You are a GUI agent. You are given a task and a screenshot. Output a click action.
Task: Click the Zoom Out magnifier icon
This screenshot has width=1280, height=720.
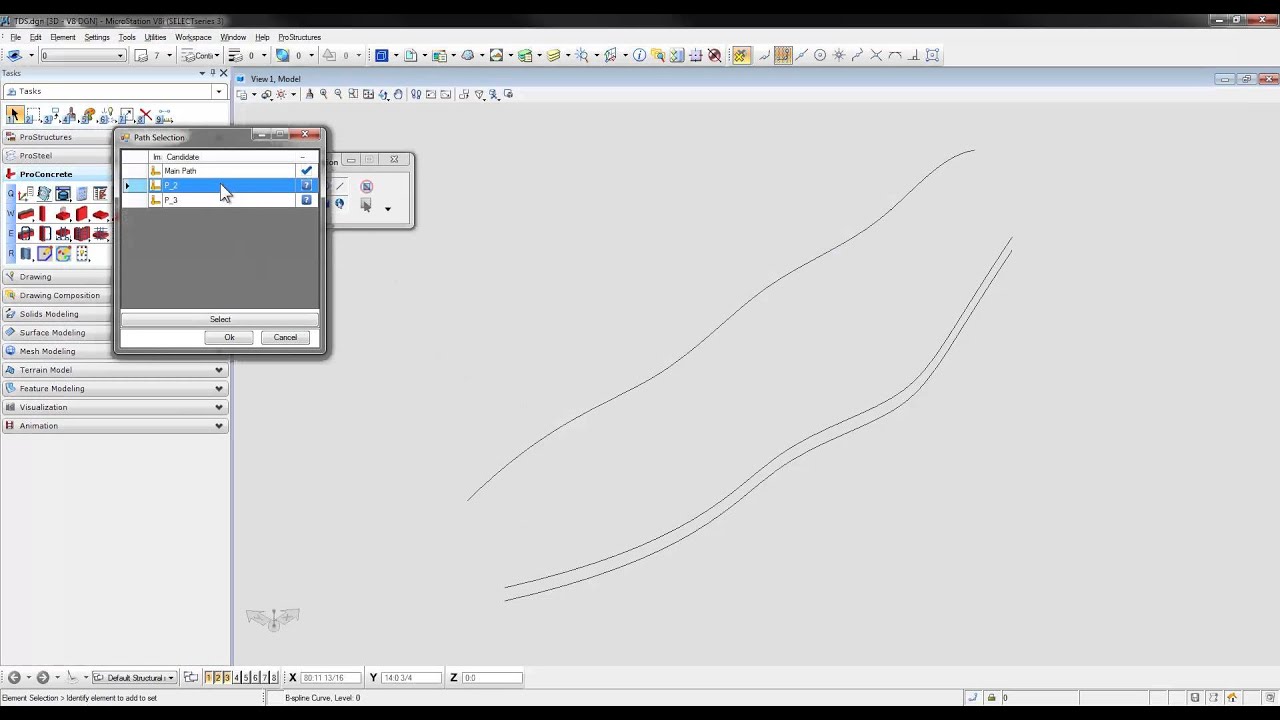click(x=338, y=94)
